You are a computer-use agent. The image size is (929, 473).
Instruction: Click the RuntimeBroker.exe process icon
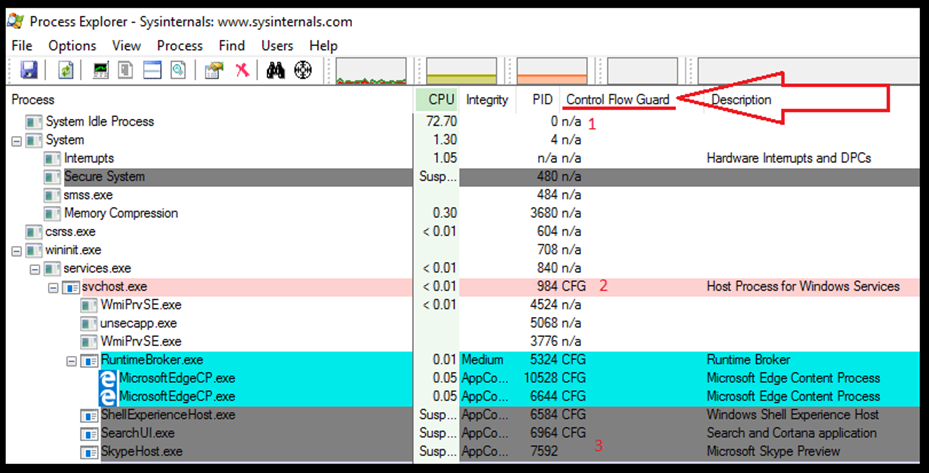tap(89, 360)
